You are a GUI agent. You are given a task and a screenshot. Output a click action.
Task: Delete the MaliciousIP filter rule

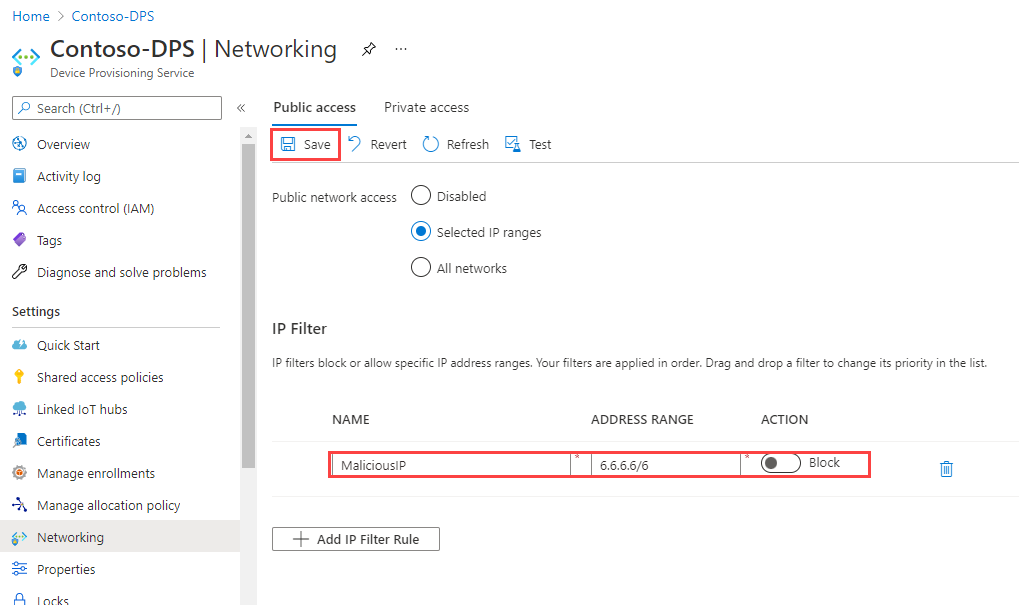tap(945, 468)
